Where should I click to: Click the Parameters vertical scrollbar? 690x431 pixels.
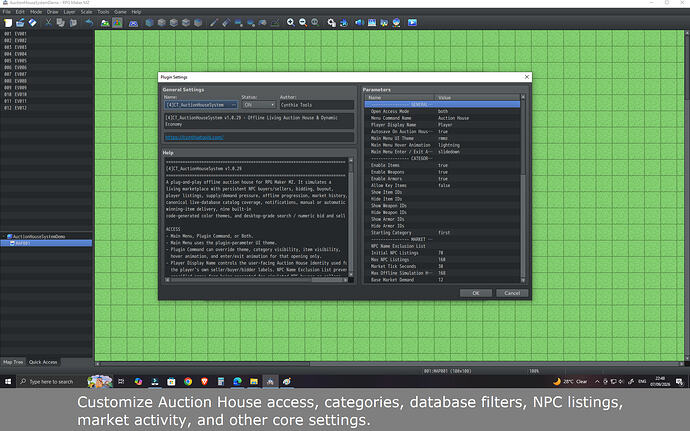tap(523, 188)
